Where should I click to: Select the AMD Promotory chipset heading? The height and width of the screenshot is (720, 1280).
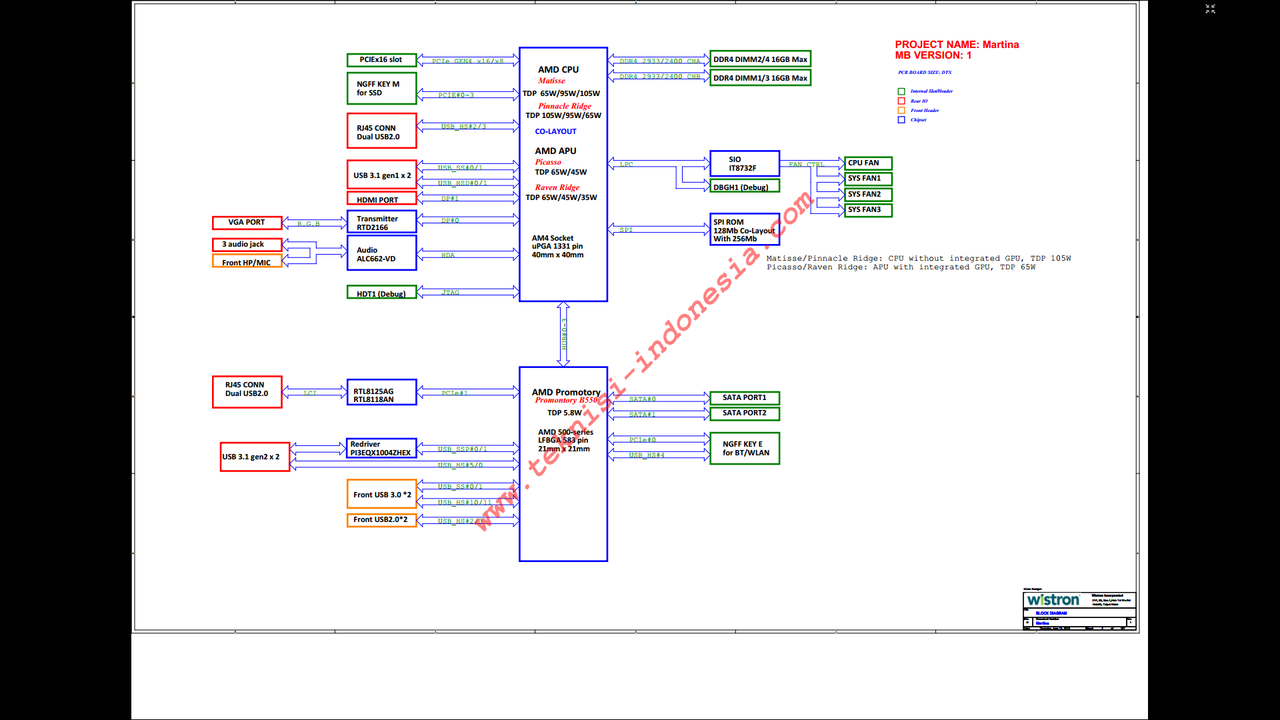(x=566, y=392)
